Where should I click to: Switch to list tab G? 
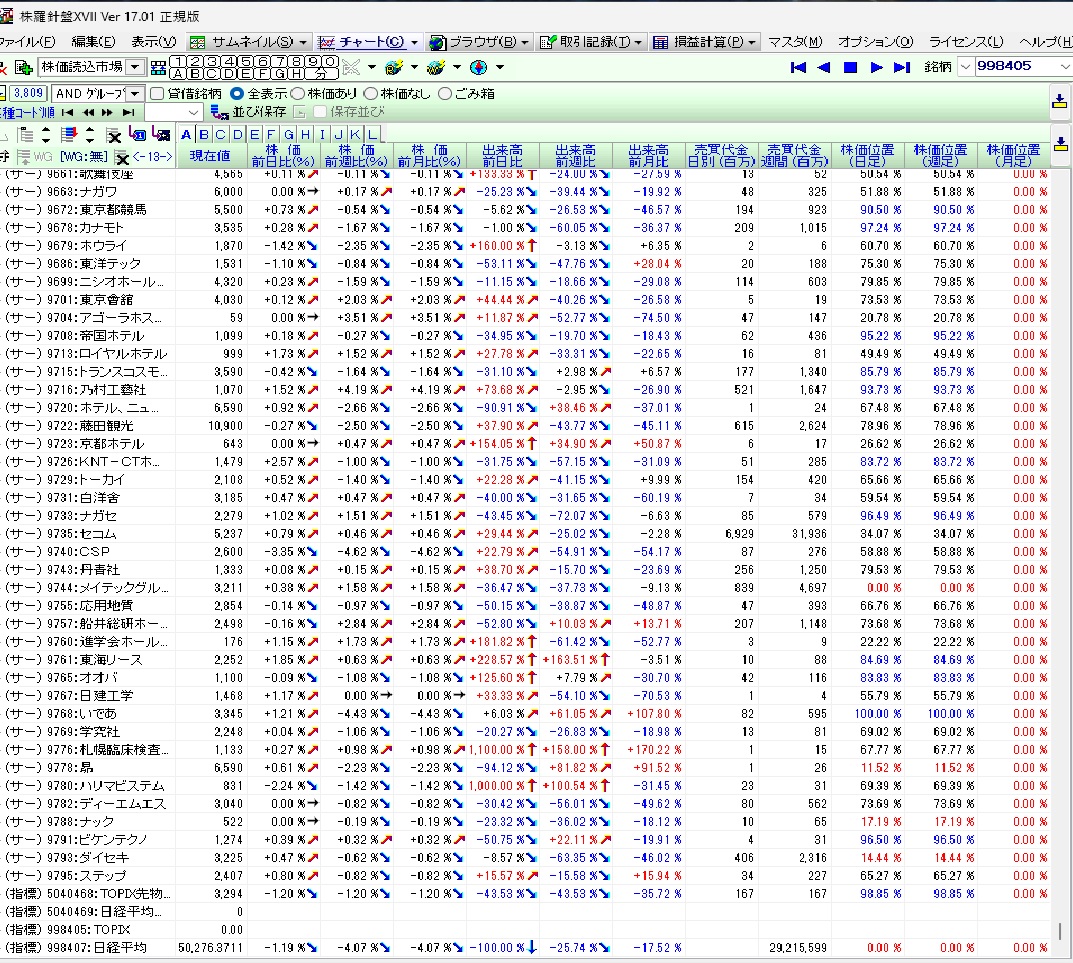click(288, 135)
